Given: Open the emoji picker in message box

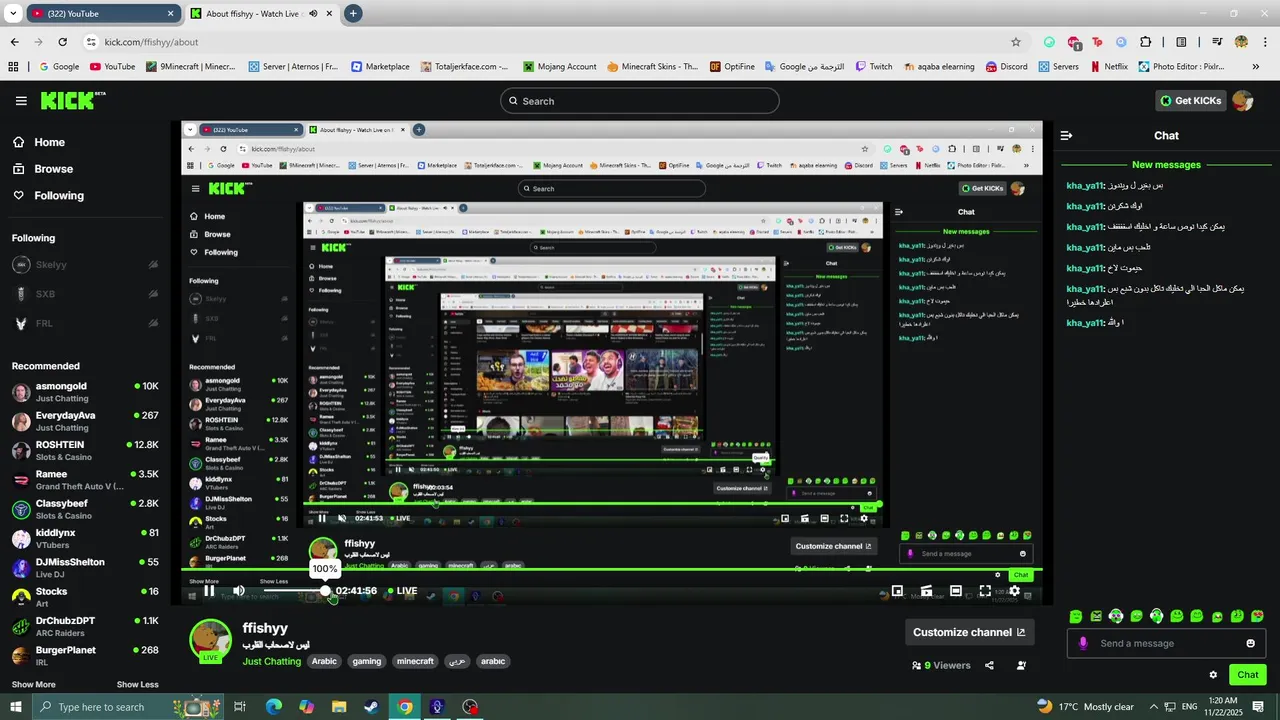Looking at the screenshot, I should pos(1250,643).
